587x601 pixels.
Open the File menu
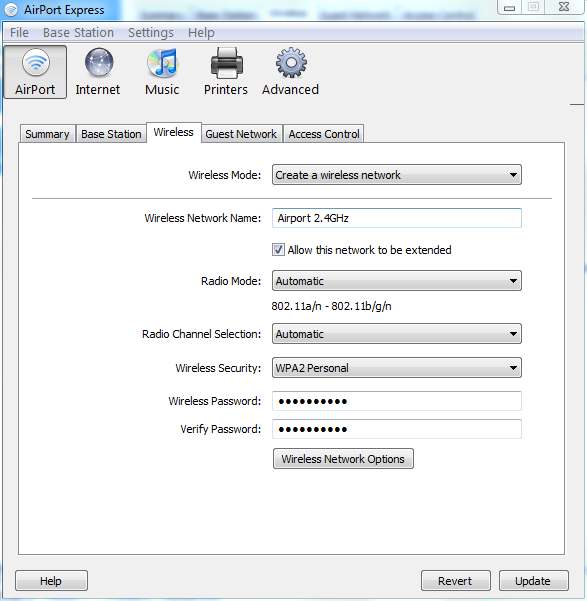(19, 33)
